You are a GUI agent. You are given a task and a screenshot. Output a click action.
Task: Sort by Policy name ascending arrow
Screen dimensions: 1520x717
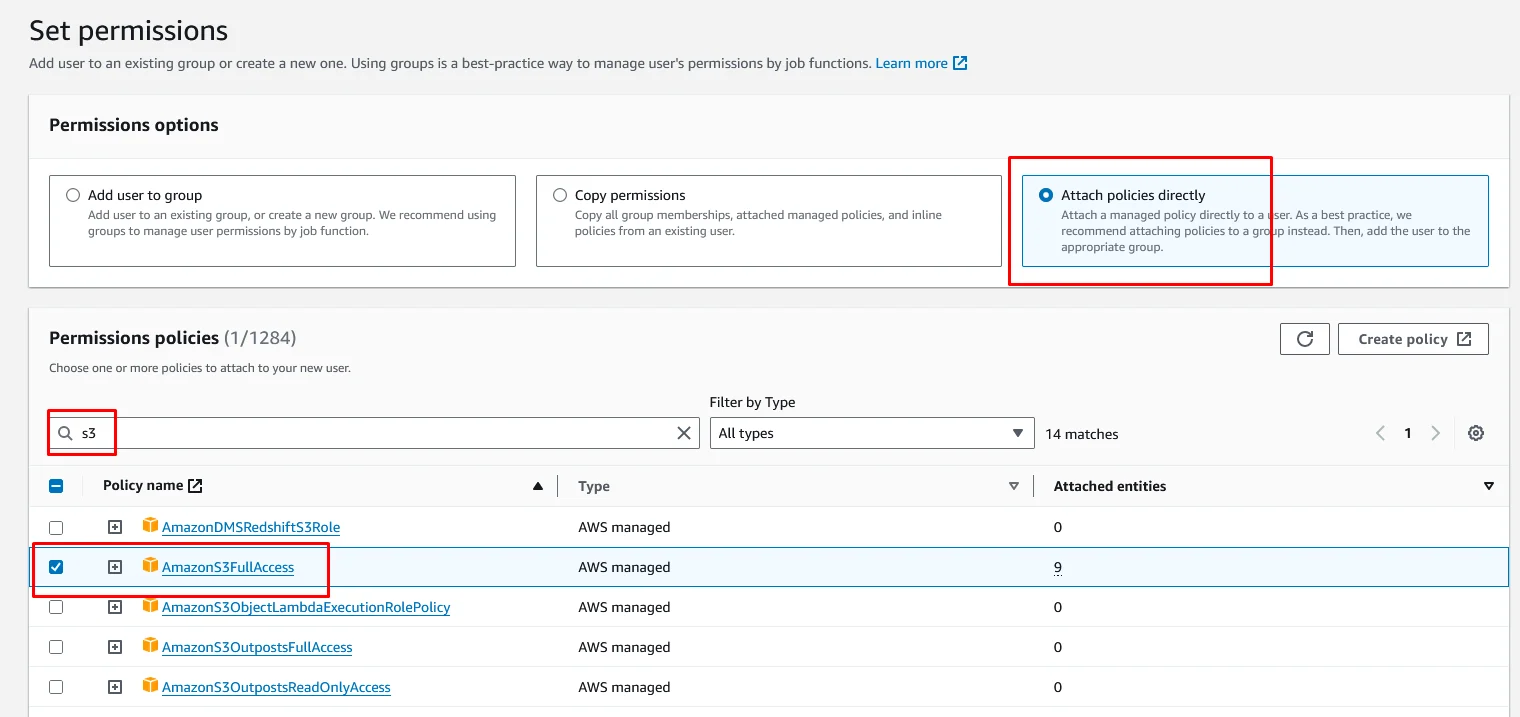pyautogui.click(x=538, y=486)
